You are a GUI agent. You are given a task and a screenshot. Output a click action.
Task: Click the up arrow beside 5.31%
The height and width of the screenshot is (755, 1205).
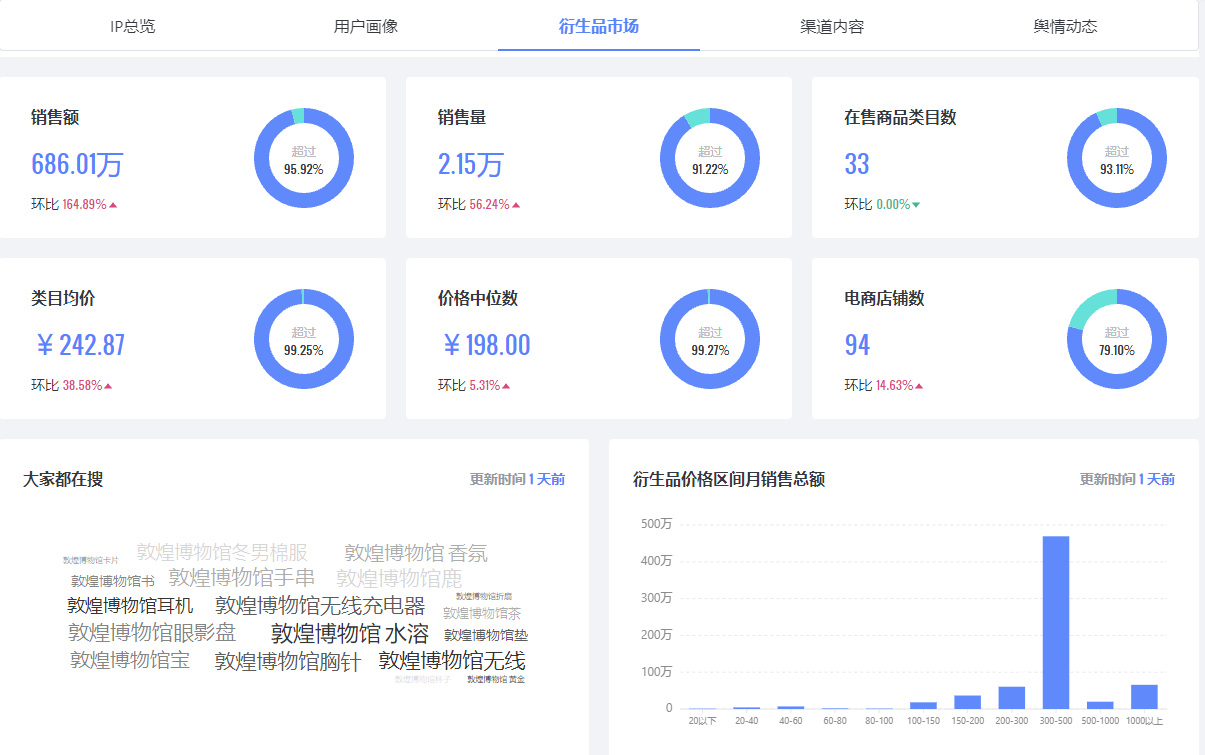[x=507, y=386]
